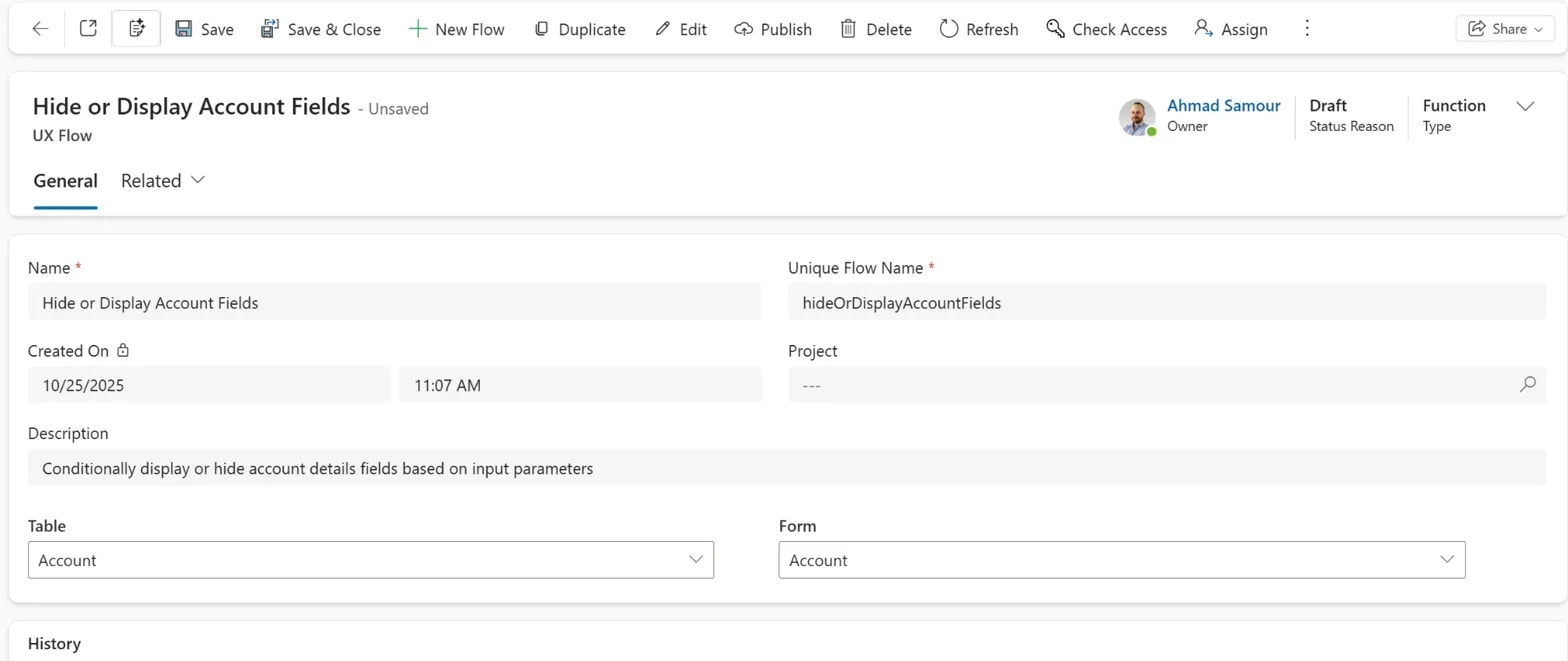1568x661 pixels.
Task: Click the Project lookup field
Action: (1167, 384)
